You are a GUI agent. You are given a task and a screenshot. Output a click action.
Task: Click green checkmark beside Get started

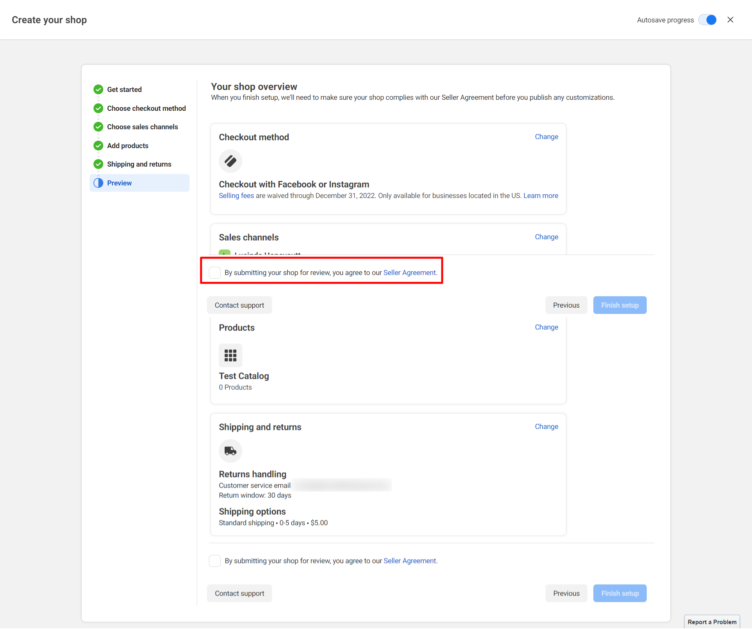98,90
